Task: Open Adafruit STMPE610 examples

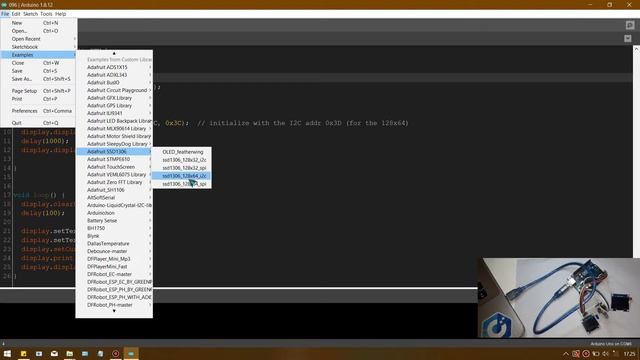Action: (114, 159)
